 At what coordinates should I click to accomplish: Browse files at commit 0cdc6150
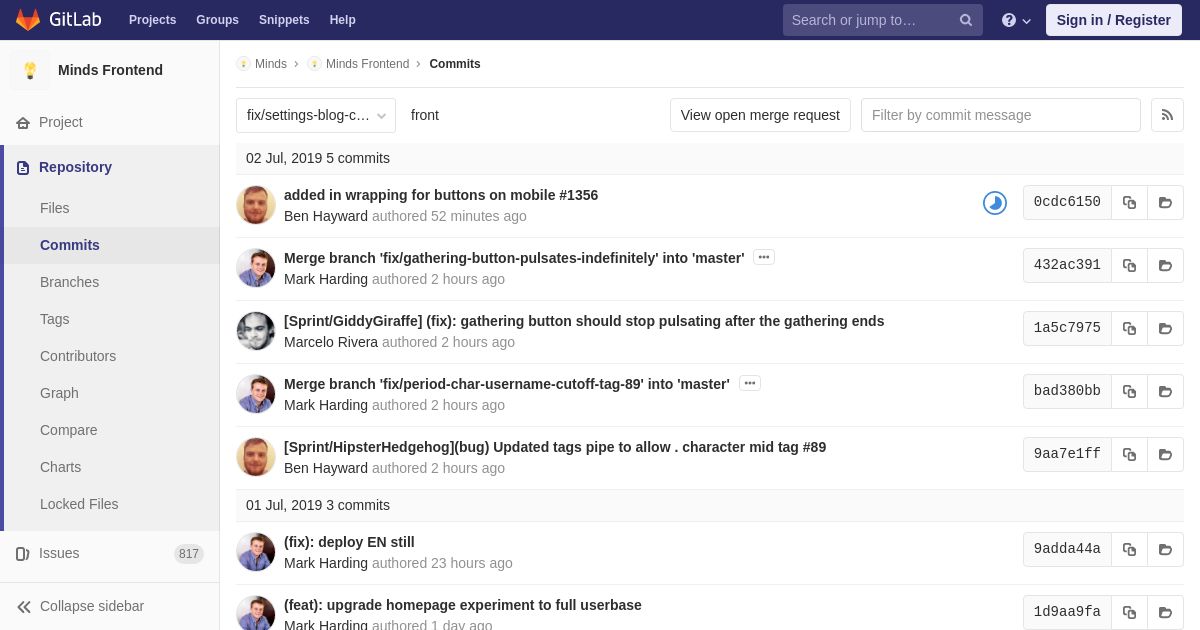(x=1165, y=202)
